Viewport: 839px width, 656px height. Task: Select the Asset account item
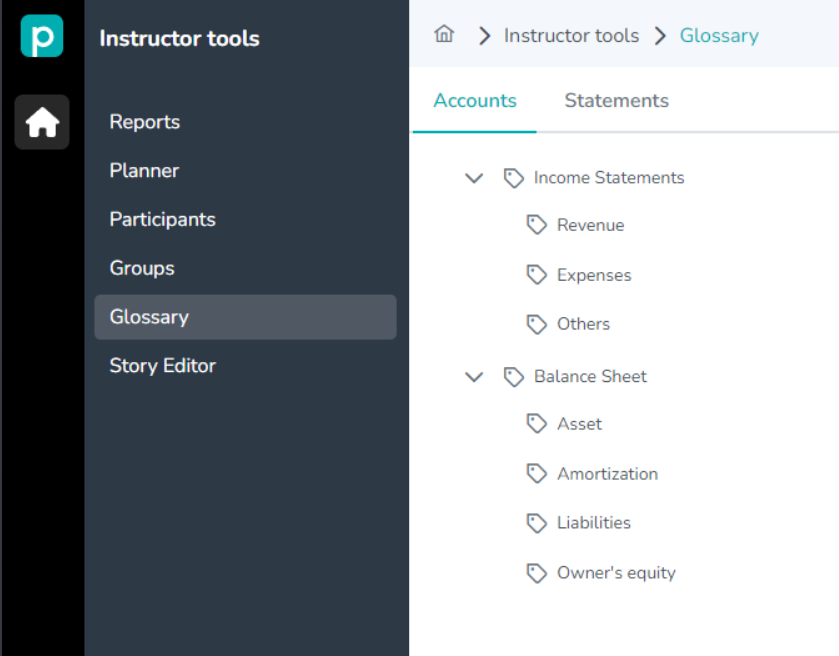coord(579,424)
